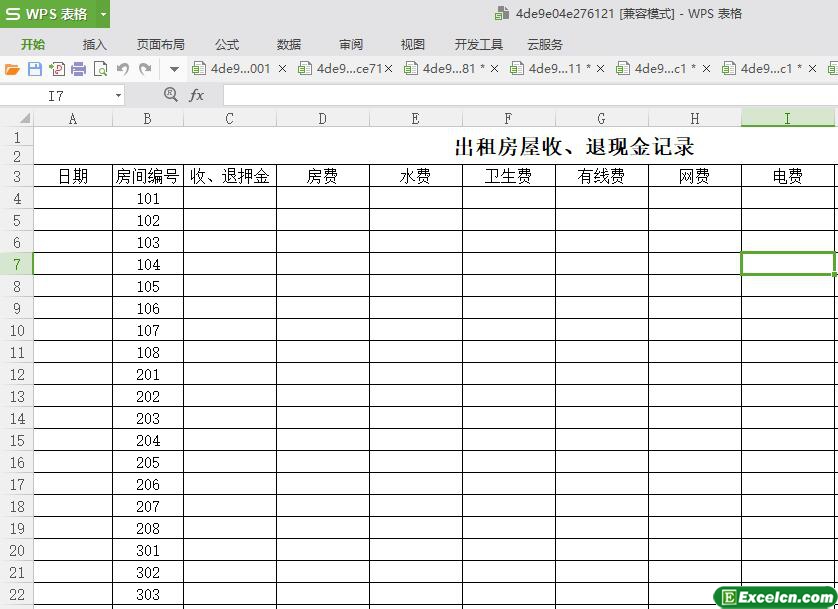Click the 房费 header cell
Screen dimensions: 838x609
click(x=323, y=176)
